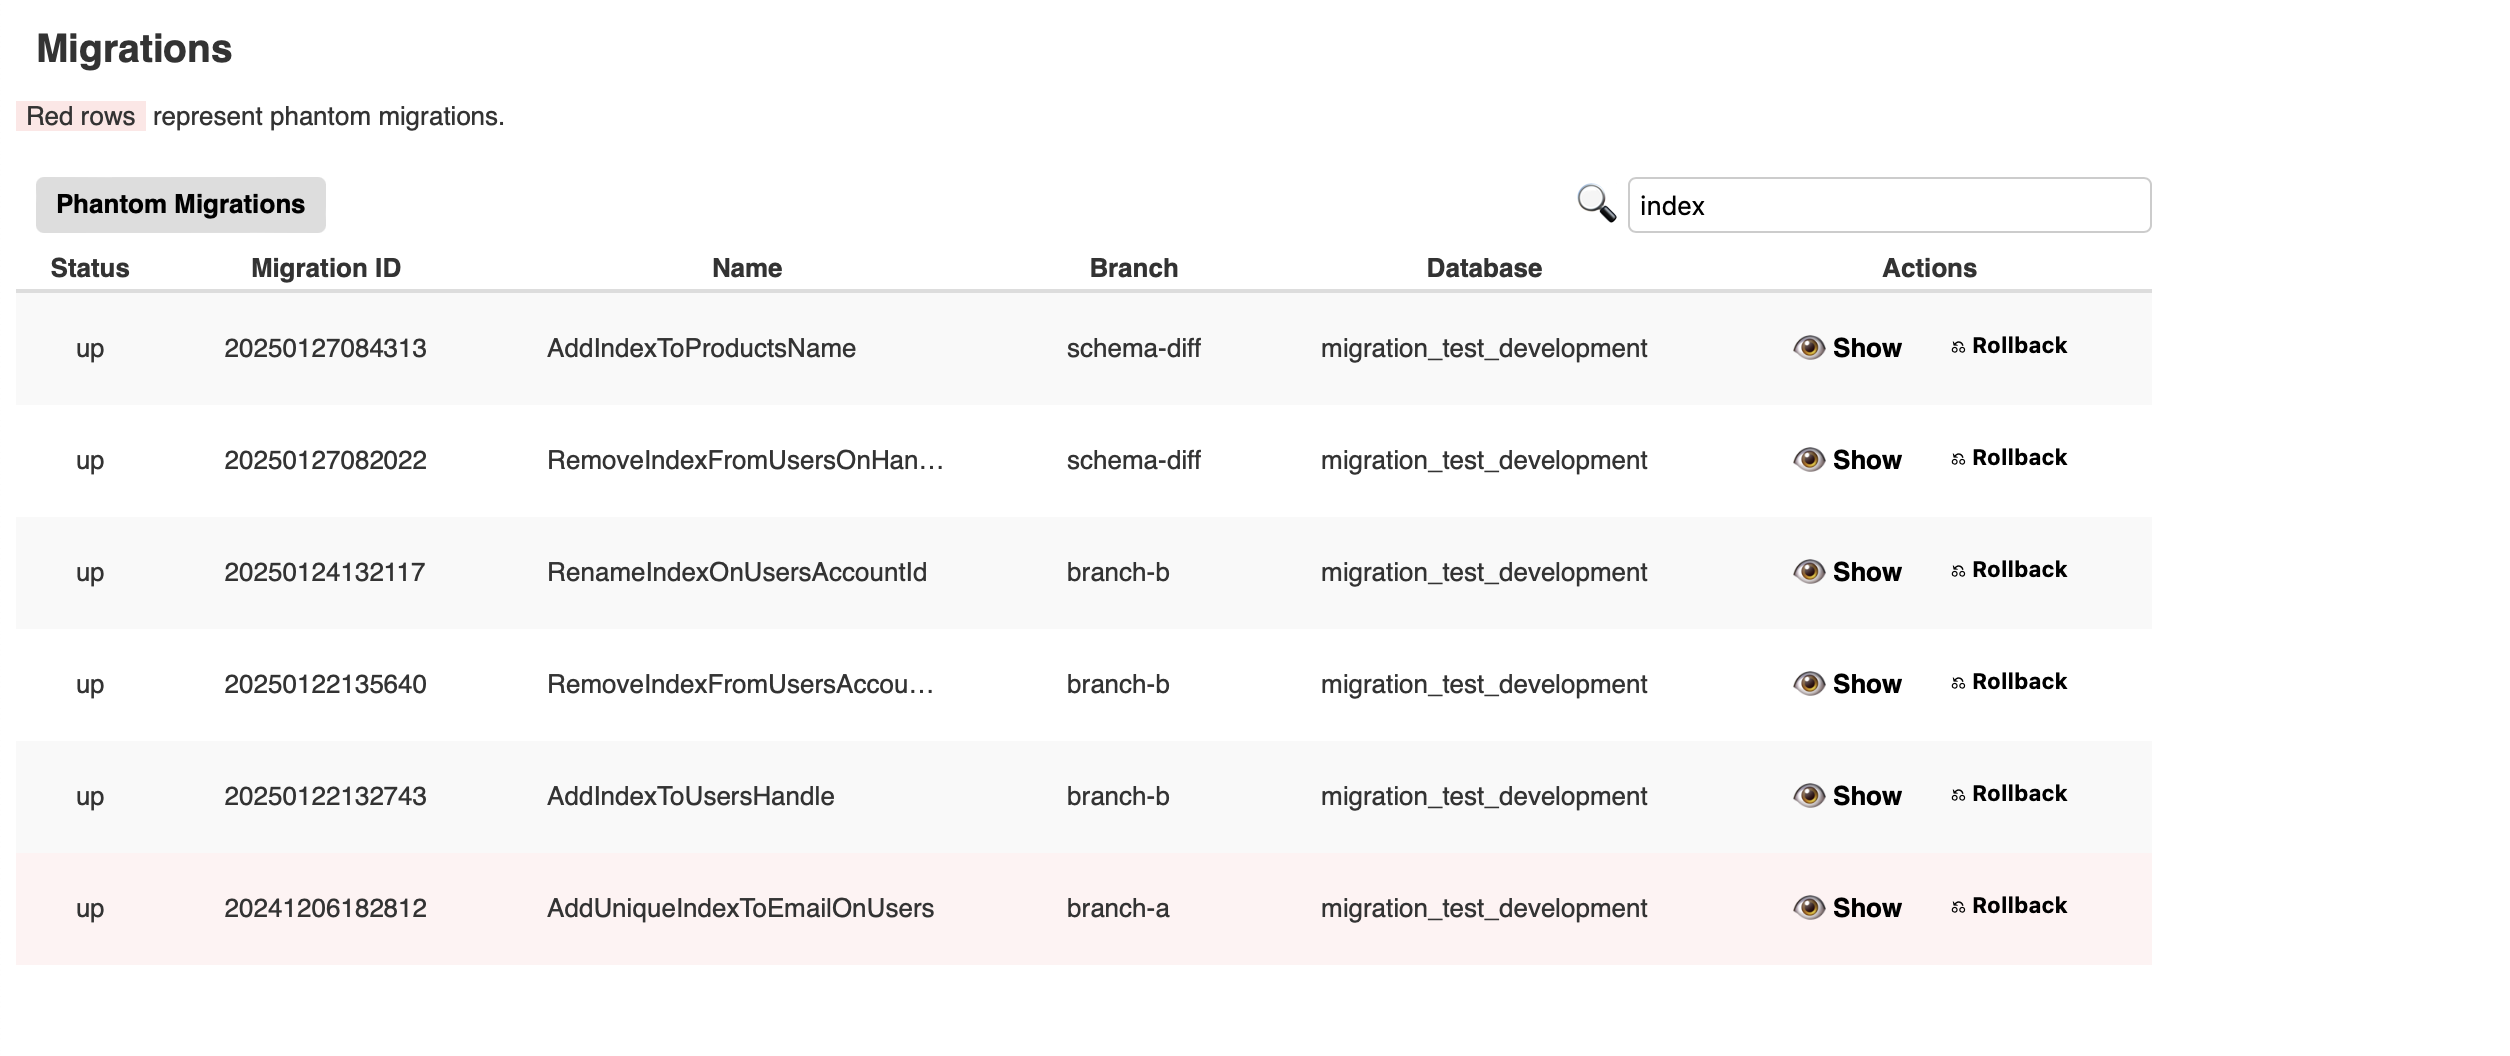Viewport: 2510px width, 1056px height.
Task: Show details for AddIndexToProductsName migration
Action: (1848, 348)
